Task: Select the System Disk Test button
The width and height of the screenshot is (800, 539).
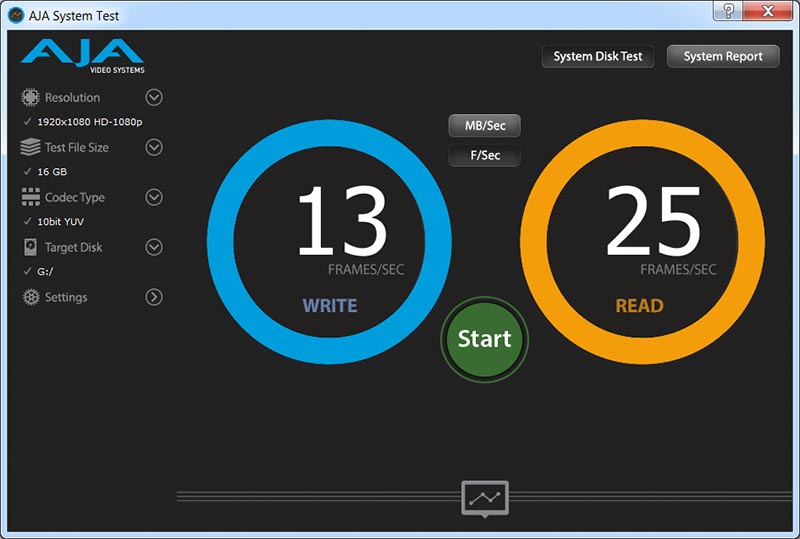Action: 598,56
